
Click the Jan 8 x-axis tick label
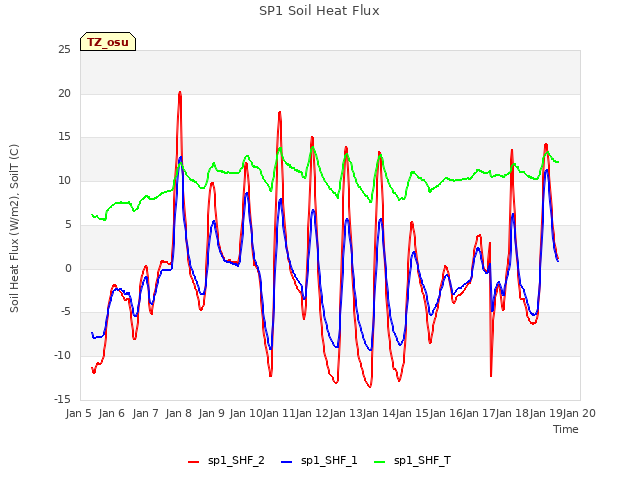pyautogui.click(x=179, y=413)
